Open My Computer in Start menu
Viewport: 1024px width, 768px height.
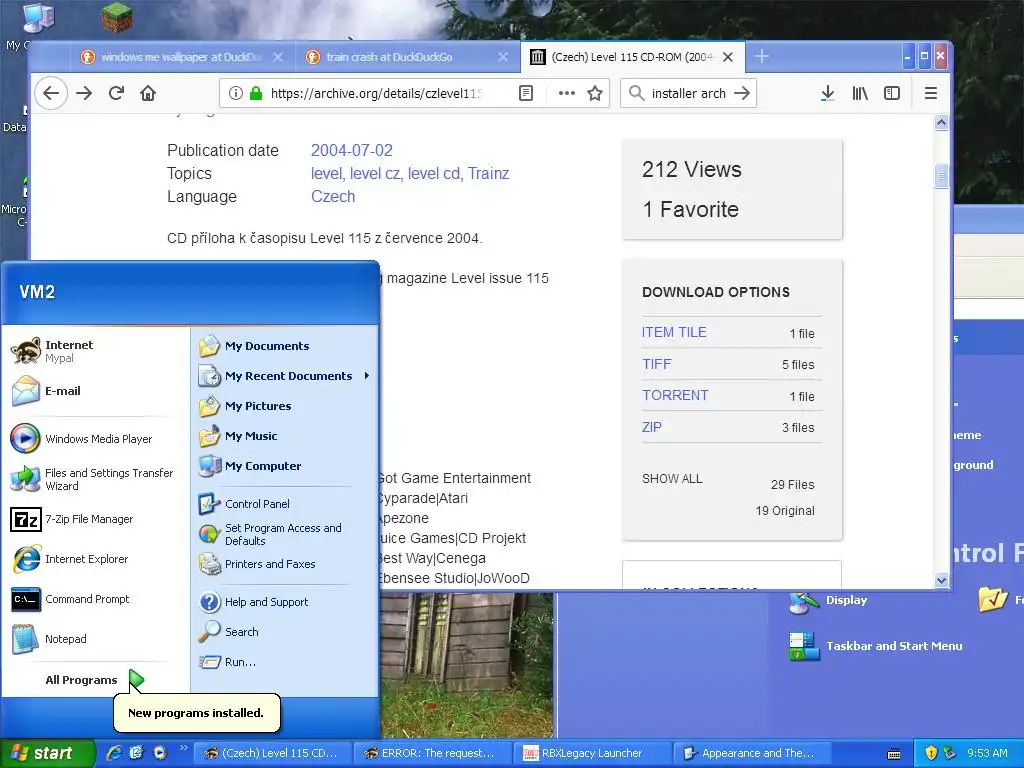[285, 466]
